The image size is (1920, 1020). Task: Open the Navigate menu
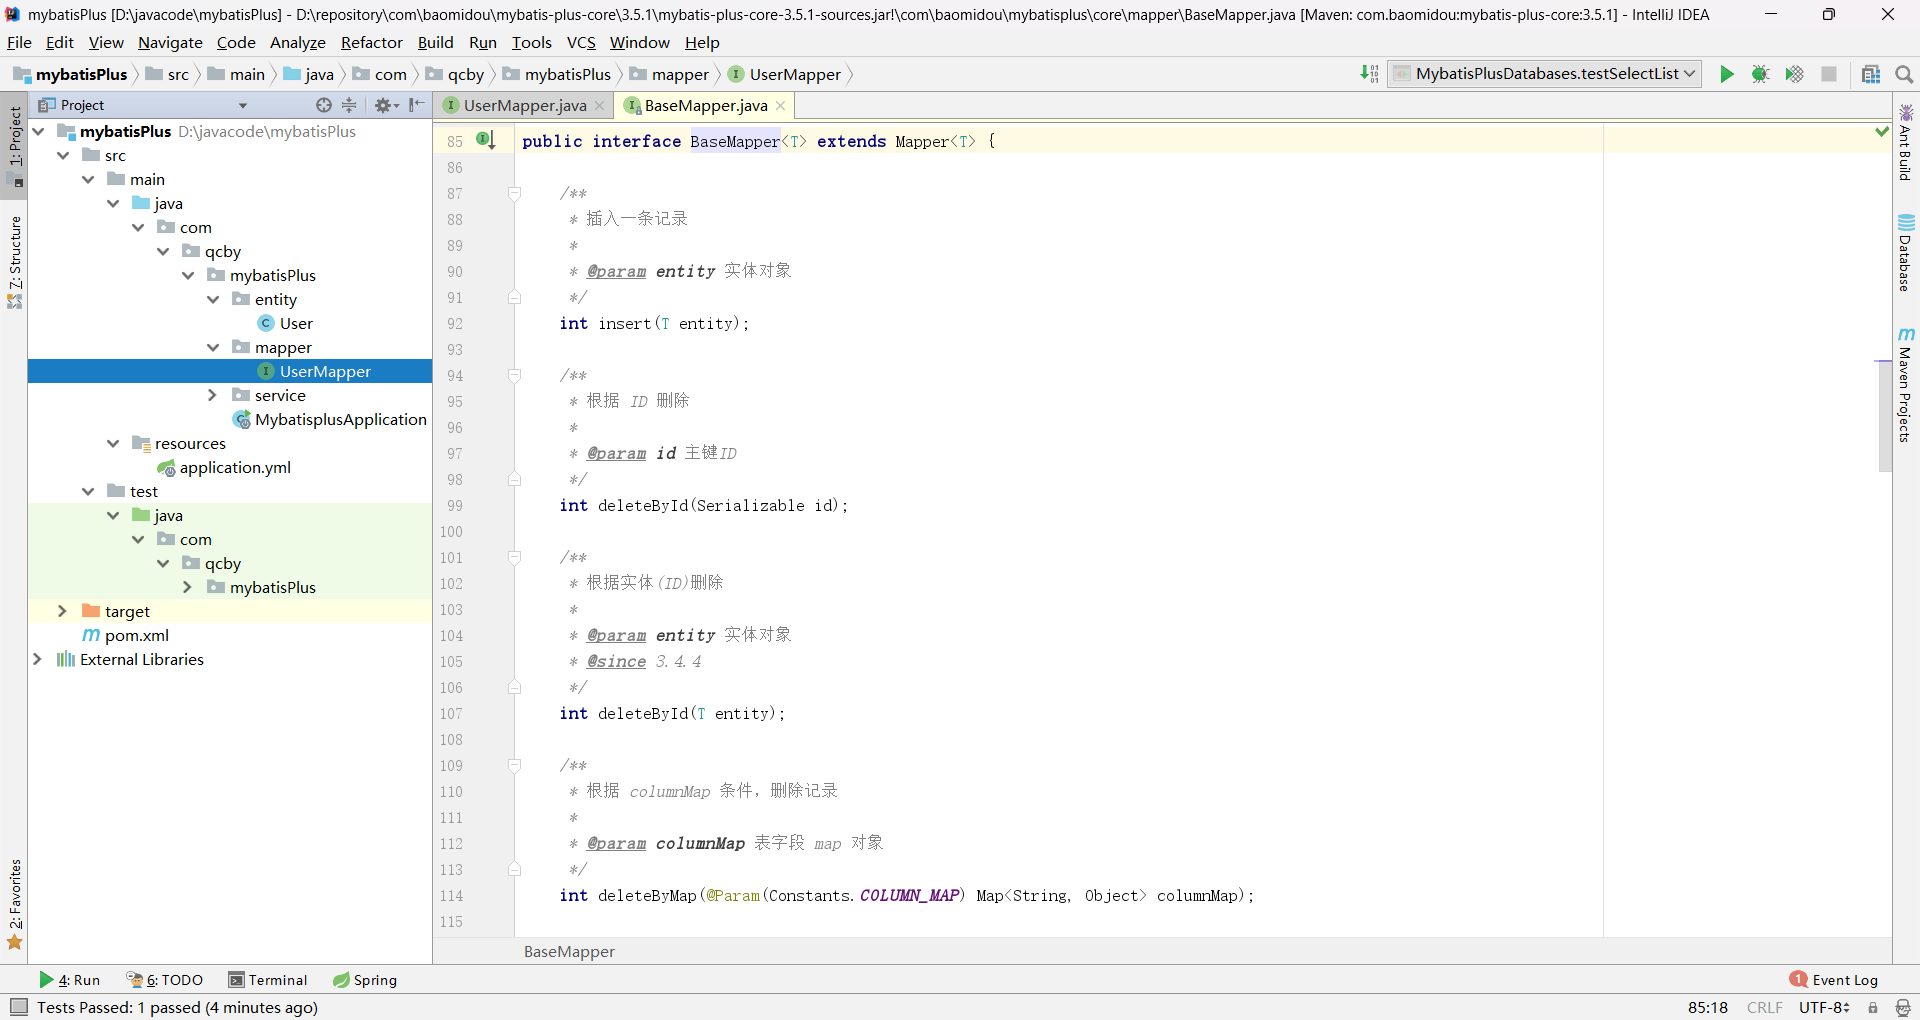click(170, 42)
